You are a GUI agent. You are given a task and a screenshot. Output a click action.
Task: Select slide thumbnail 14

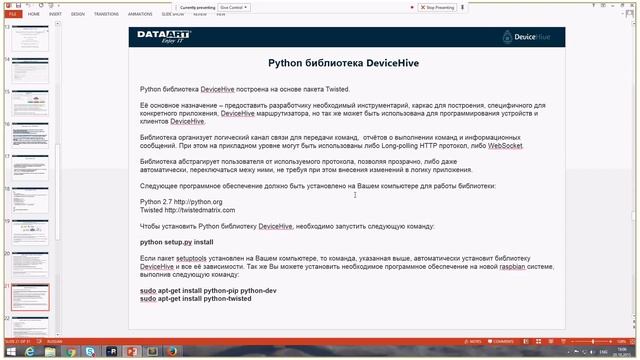click(30, 70)
